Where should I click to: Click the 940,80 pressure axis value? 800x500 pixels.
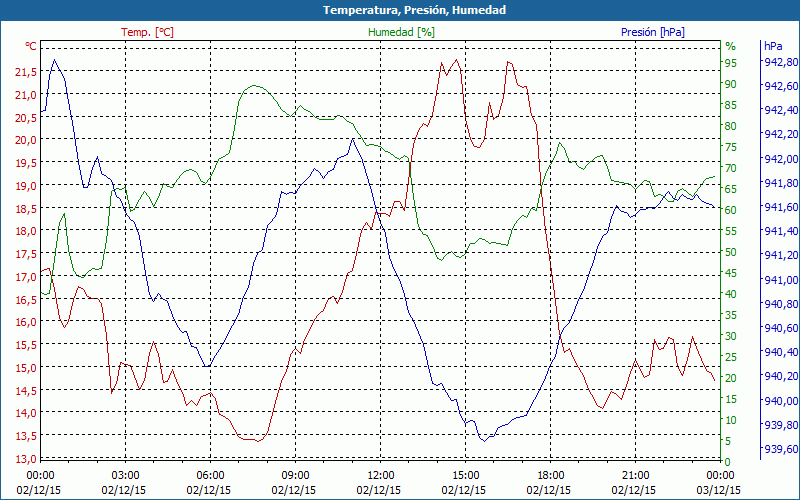tap(779, 304)
